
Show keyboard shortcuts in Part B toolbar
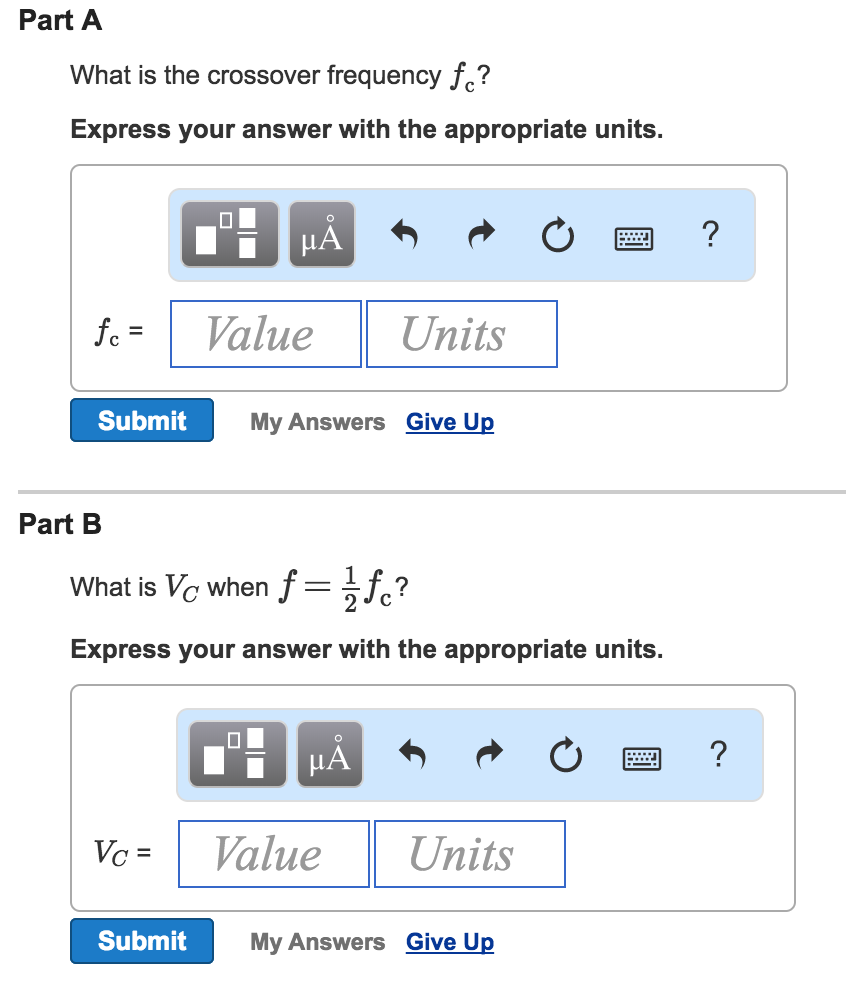click(642, 756)
